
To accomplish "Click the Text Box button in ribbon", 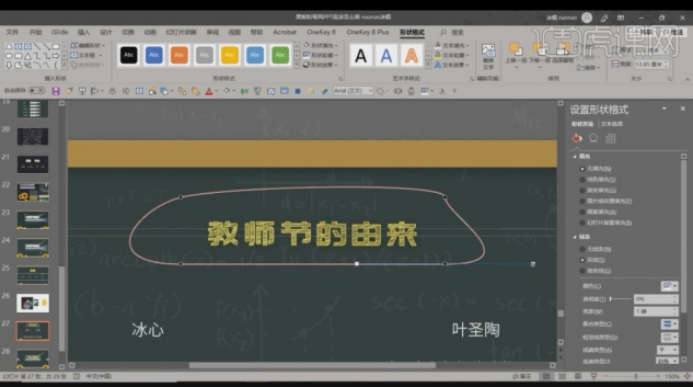I will (x=86, y=55).
